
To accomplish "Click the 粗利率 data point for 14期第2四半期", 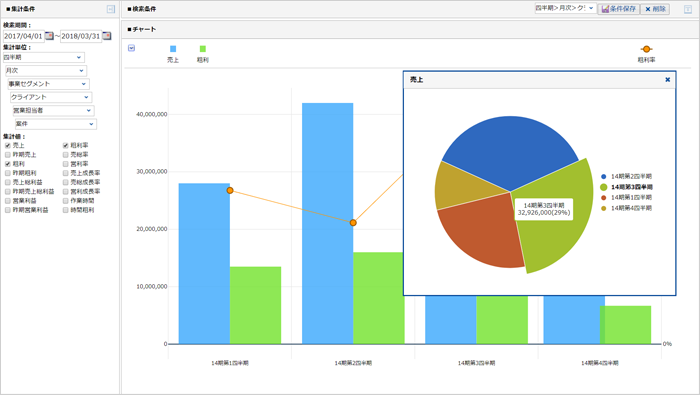I will pyautogui.click(x=353, y=222).
